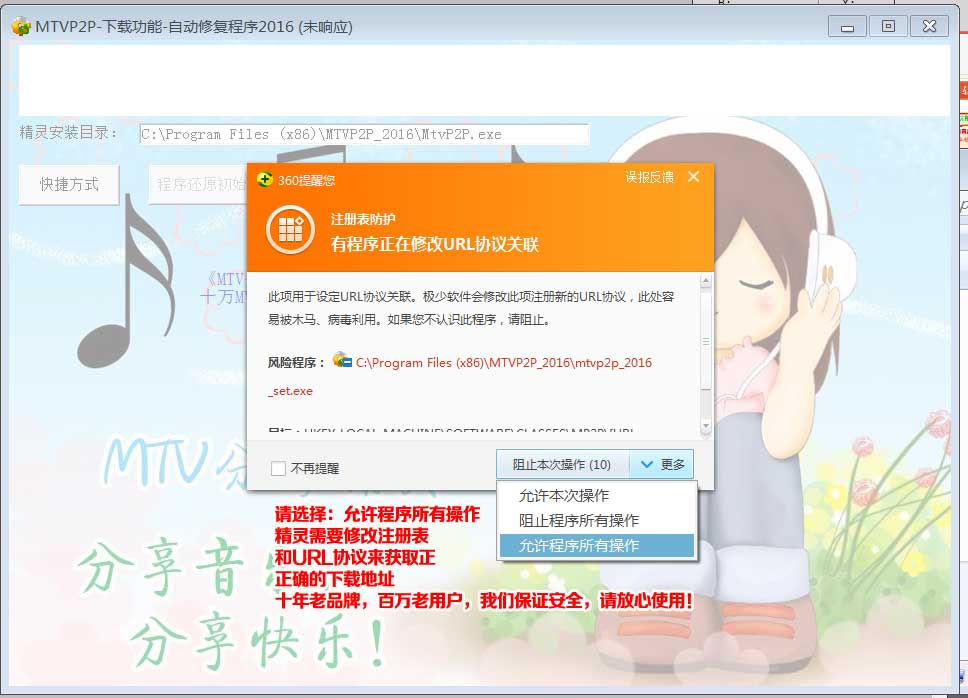Expand the 更多 dropdown arrow
The height and width of the screenshot is (698, 968).
point(663,464)
